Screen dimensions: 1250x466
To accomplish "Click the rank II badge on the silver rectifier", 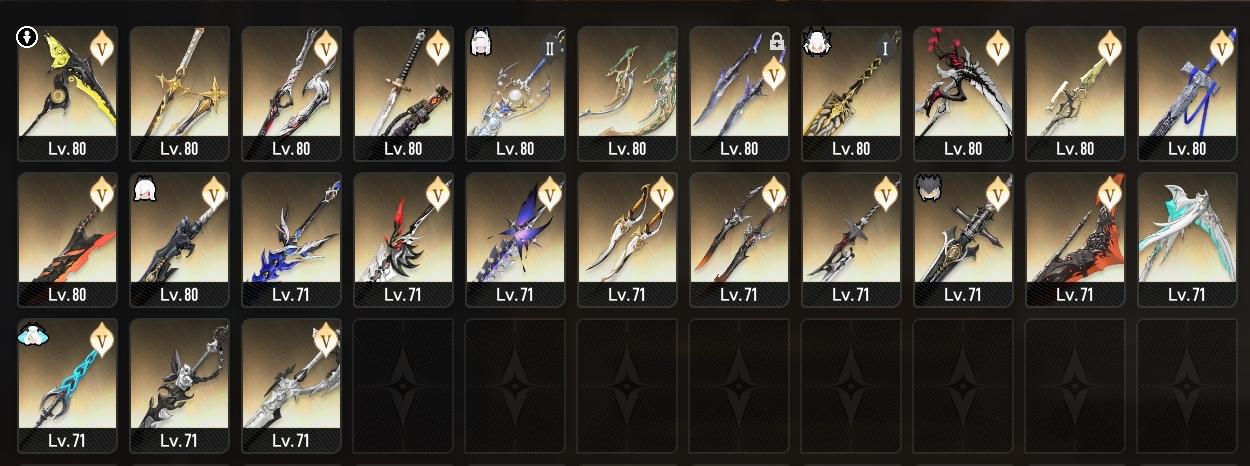I will click(548, 47).
